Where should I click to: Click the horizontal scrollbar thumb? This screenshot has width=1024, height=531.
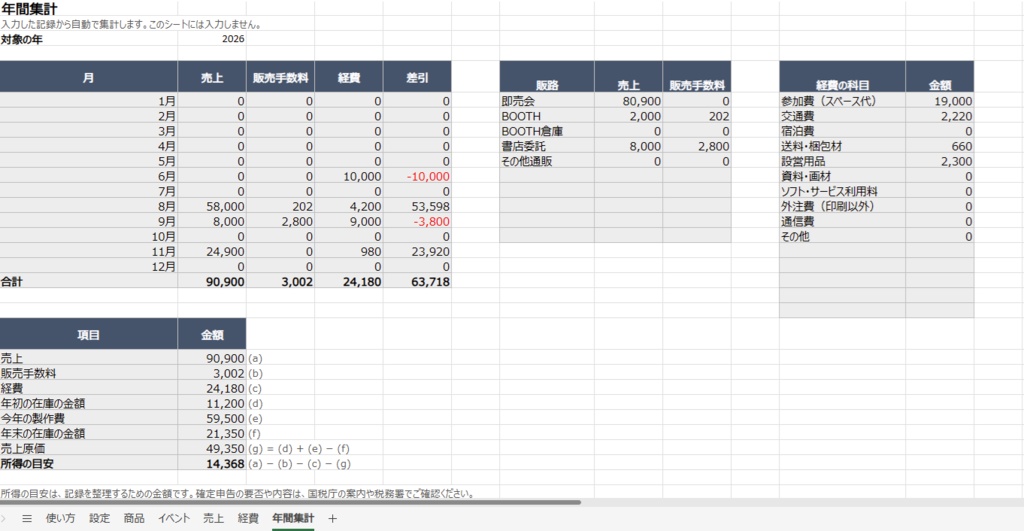(x=290, y=502)
